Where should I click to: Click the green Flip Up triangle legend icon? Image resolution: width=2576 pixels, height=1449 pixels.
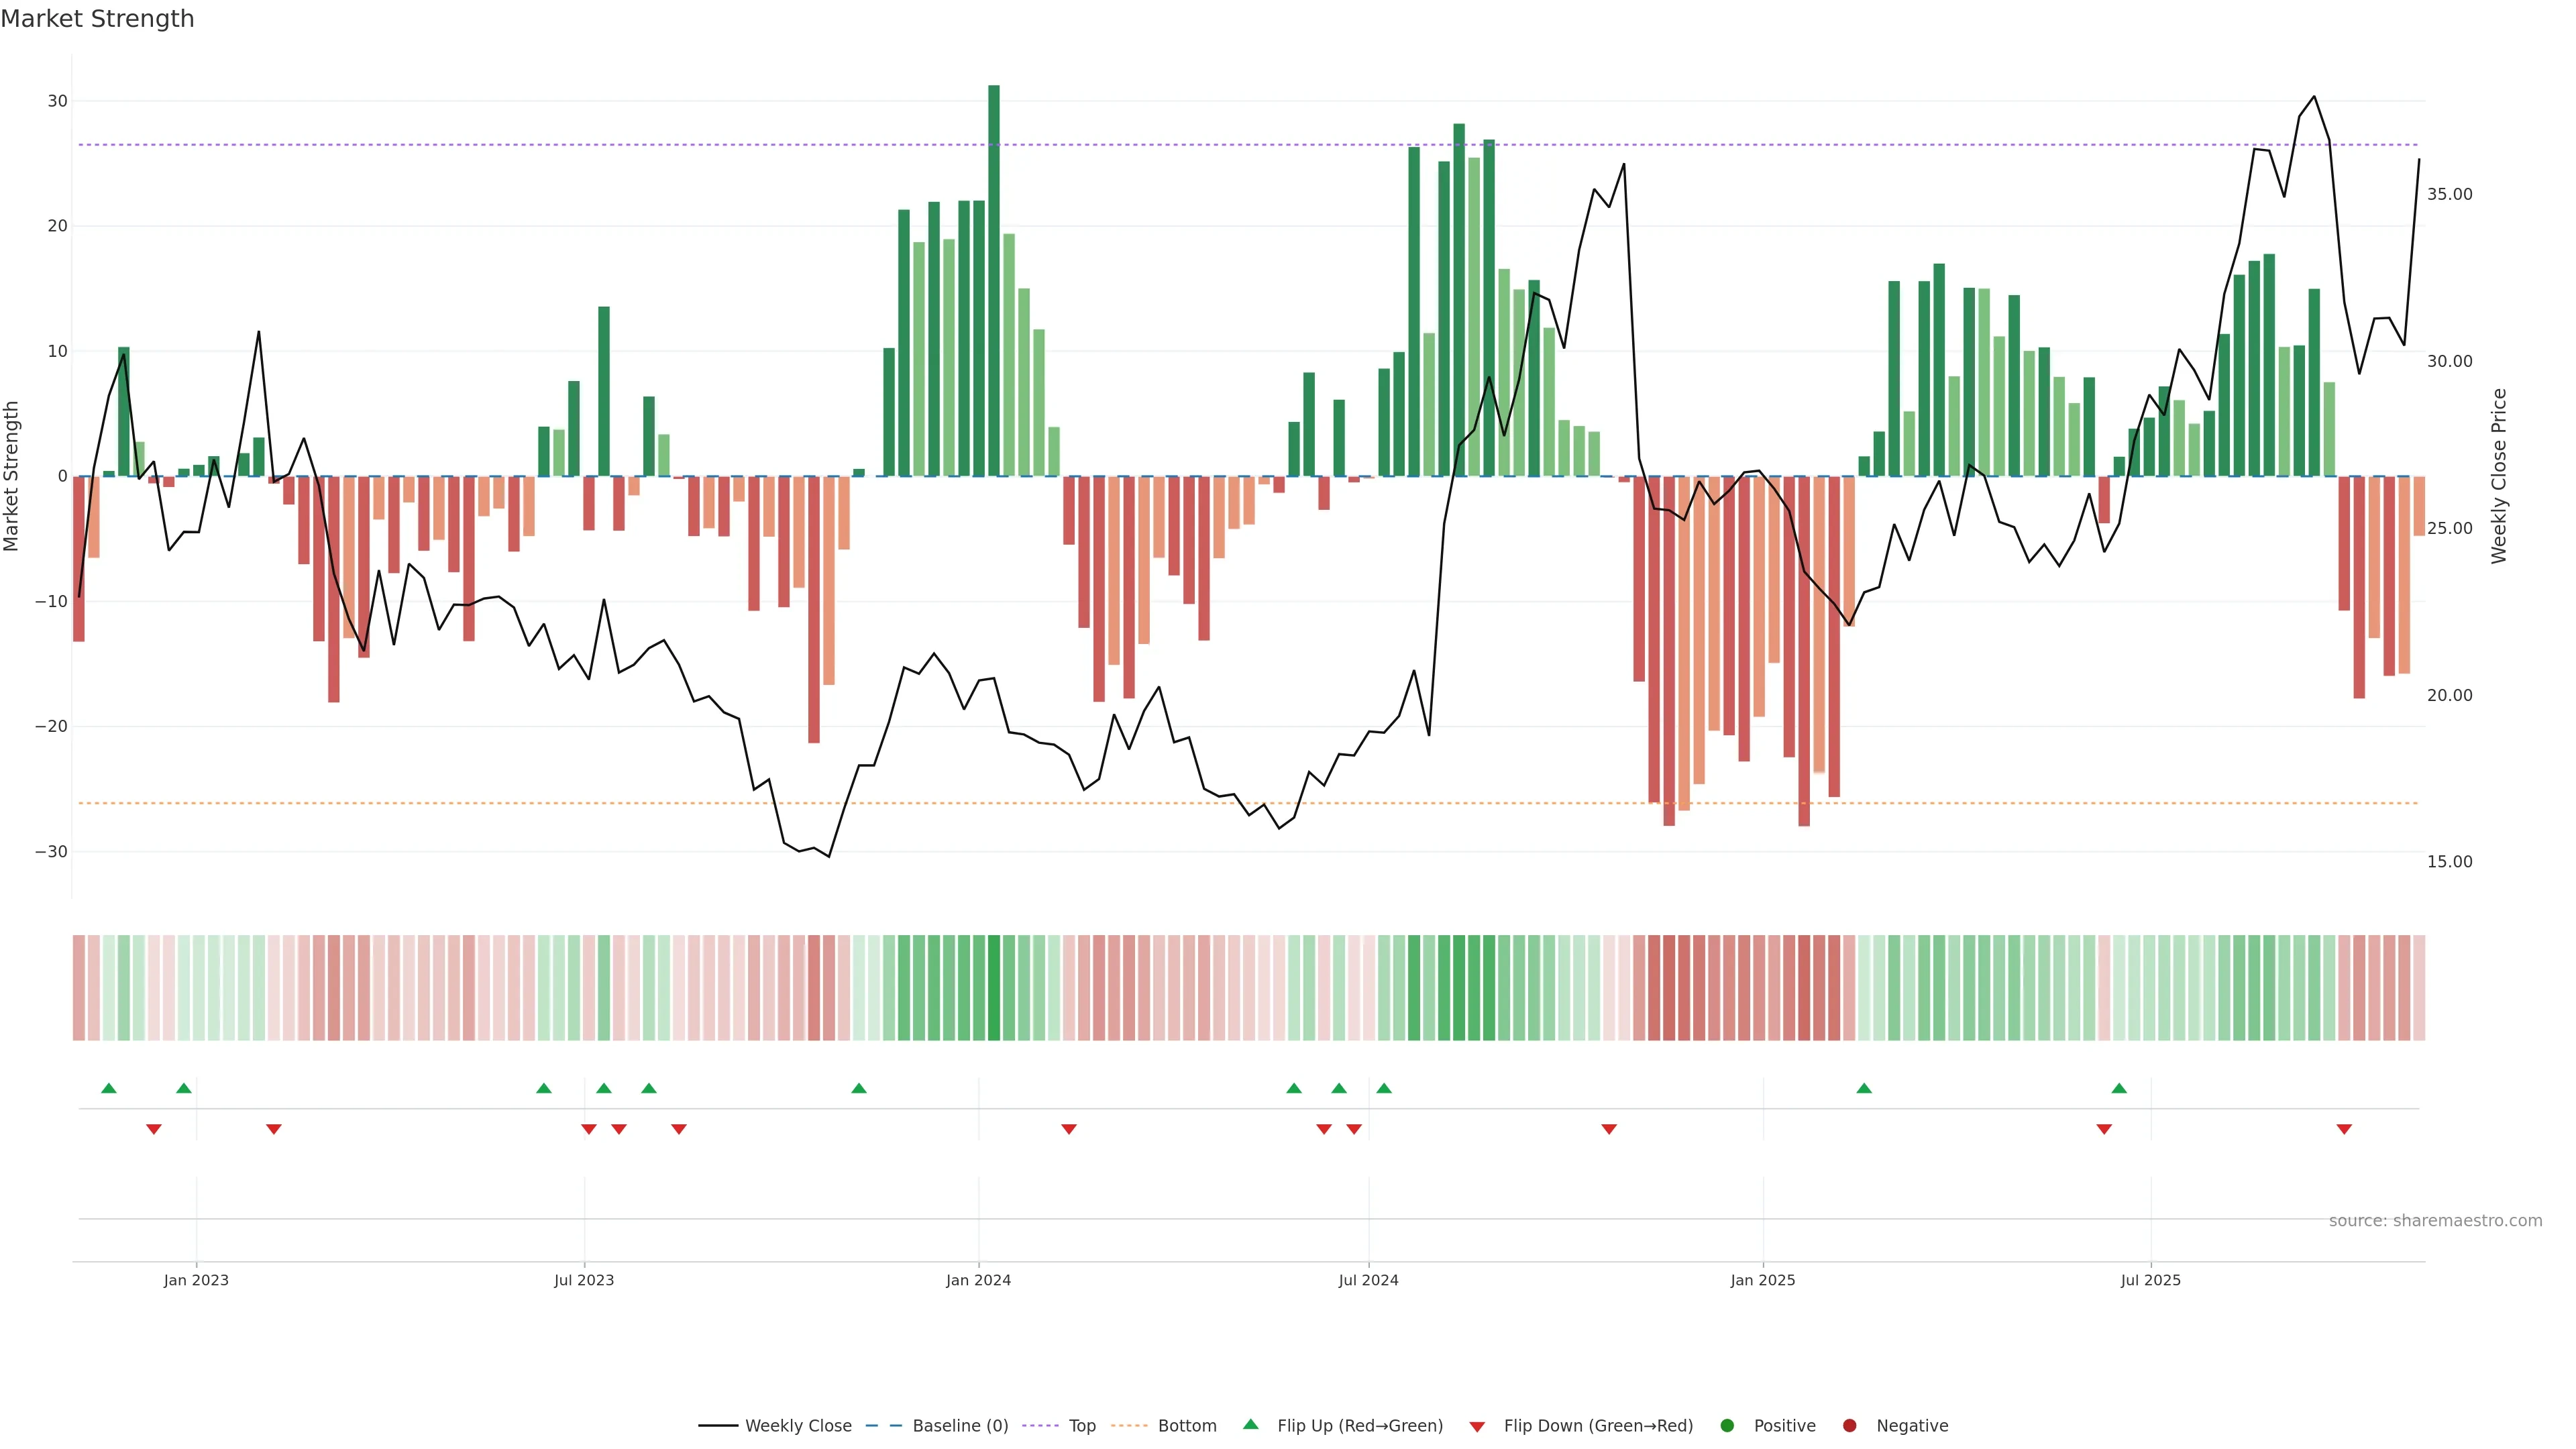(x=1250, y=1424)
